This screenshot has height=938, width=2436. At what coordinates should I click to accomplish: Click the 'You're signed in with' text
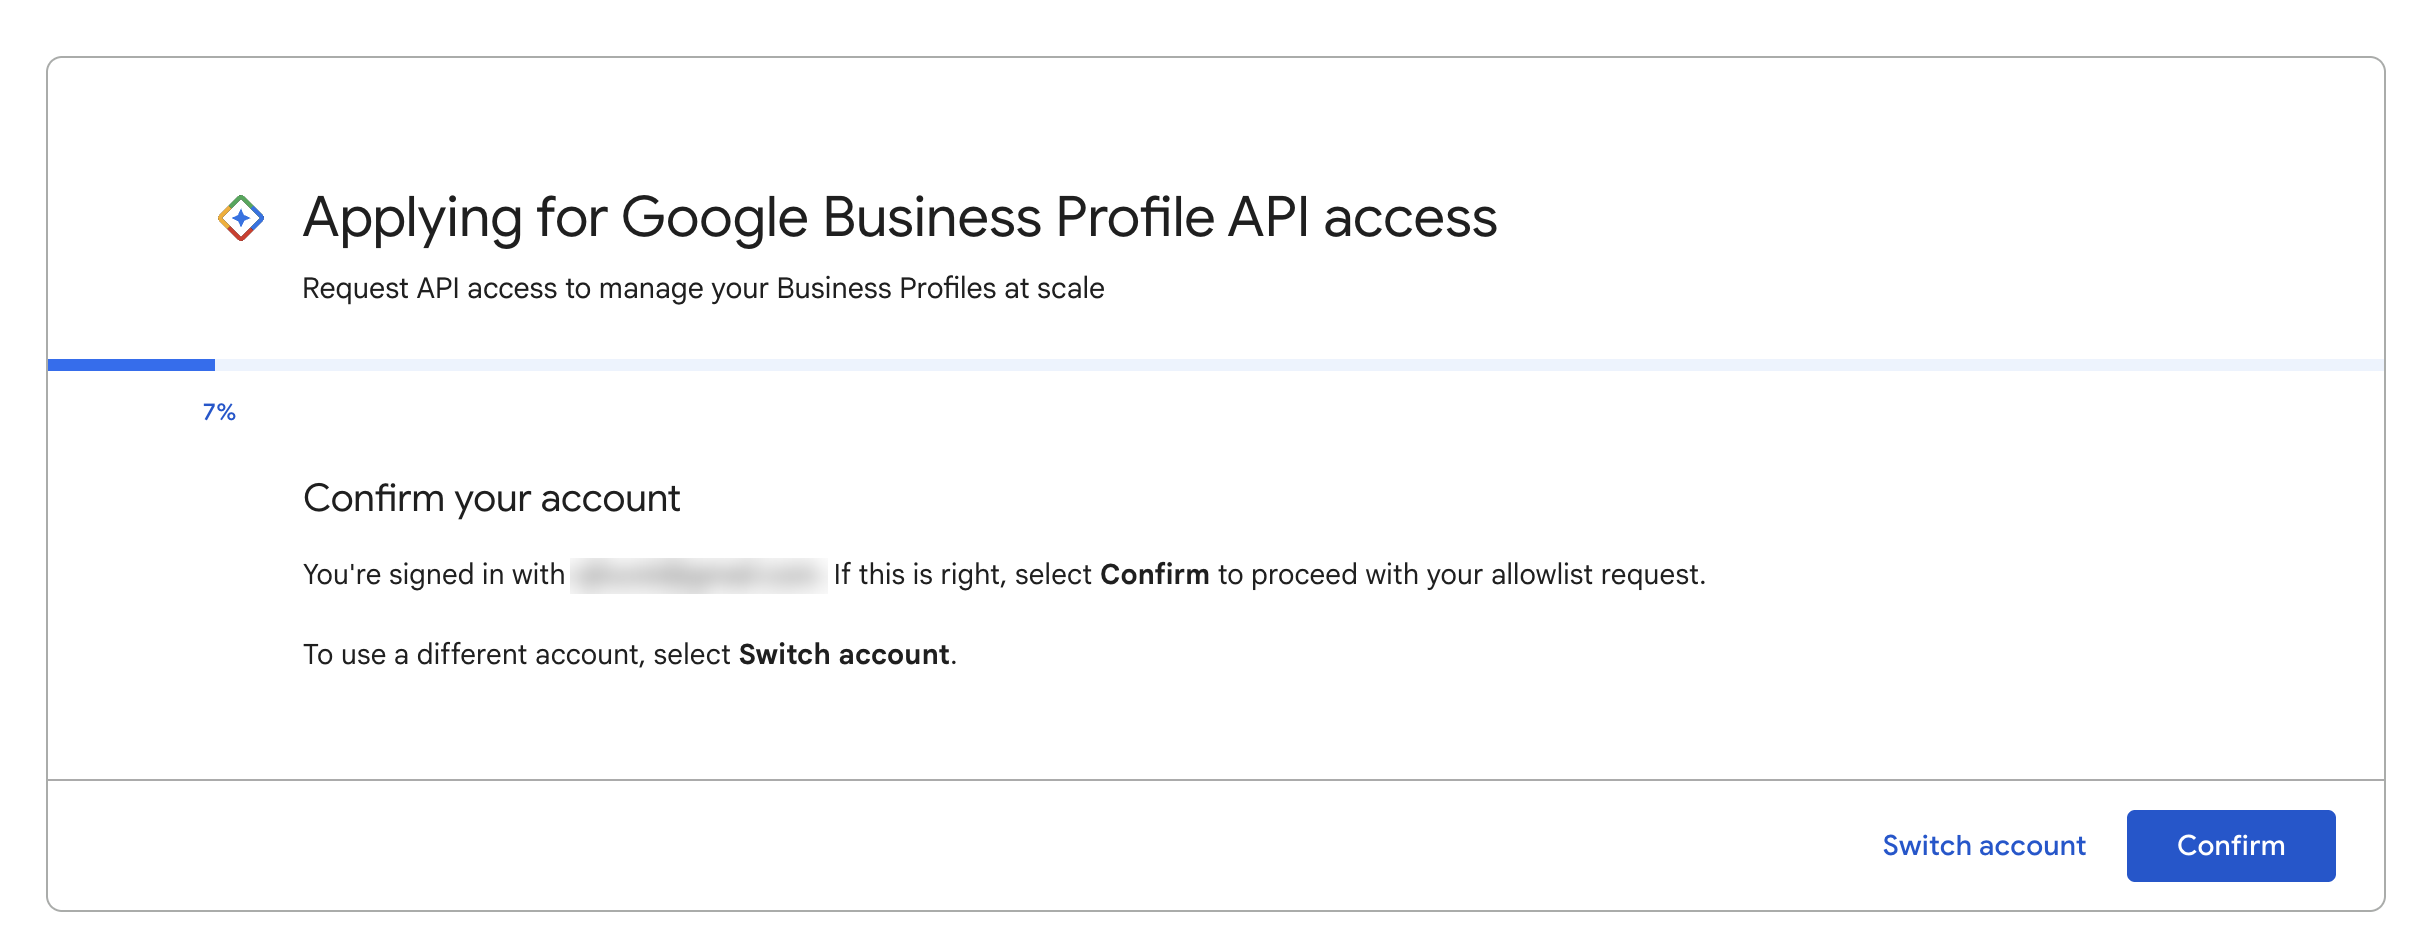click(x=434, y=575)
